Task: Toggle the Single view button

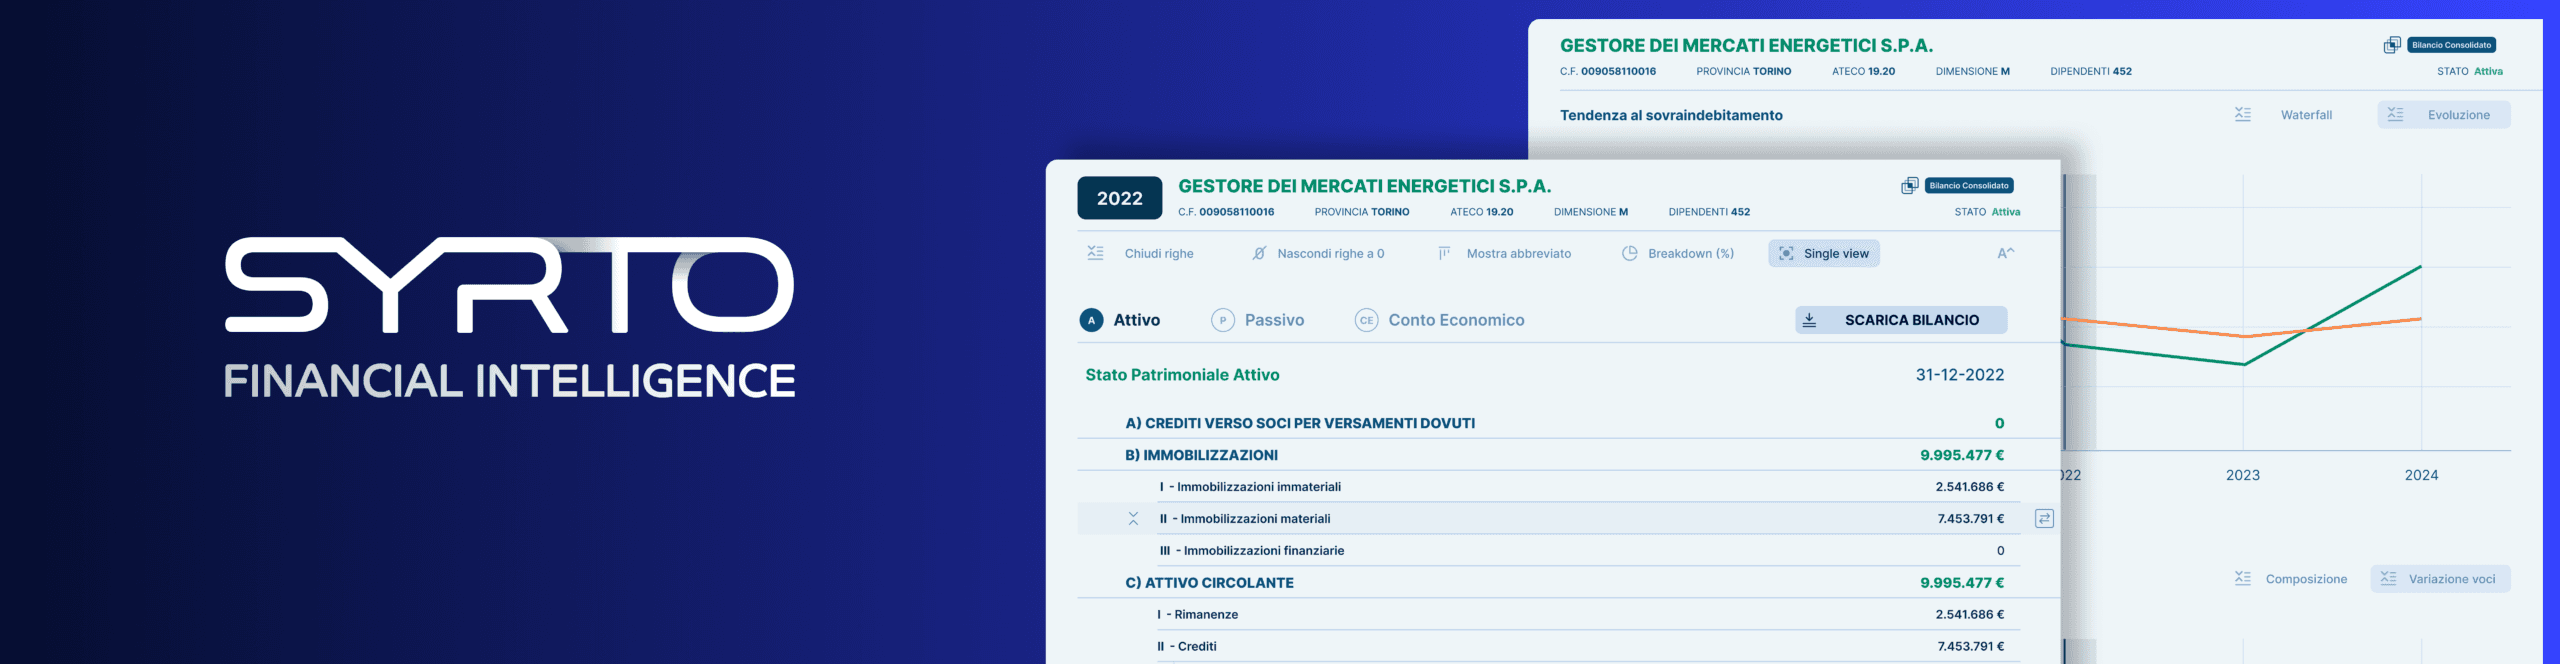Action: (1824, 253)
